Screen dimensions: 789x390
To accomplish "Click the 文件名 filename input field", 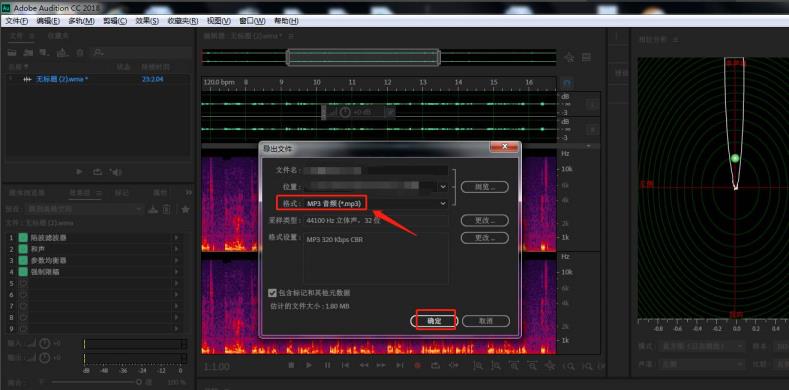I will 377,171.
